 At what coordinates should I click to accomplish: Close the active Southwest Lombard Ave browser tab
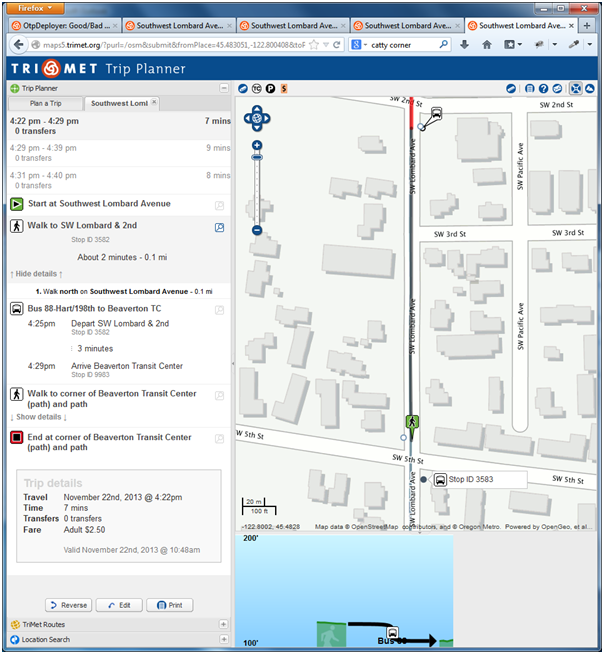(571, 26)
